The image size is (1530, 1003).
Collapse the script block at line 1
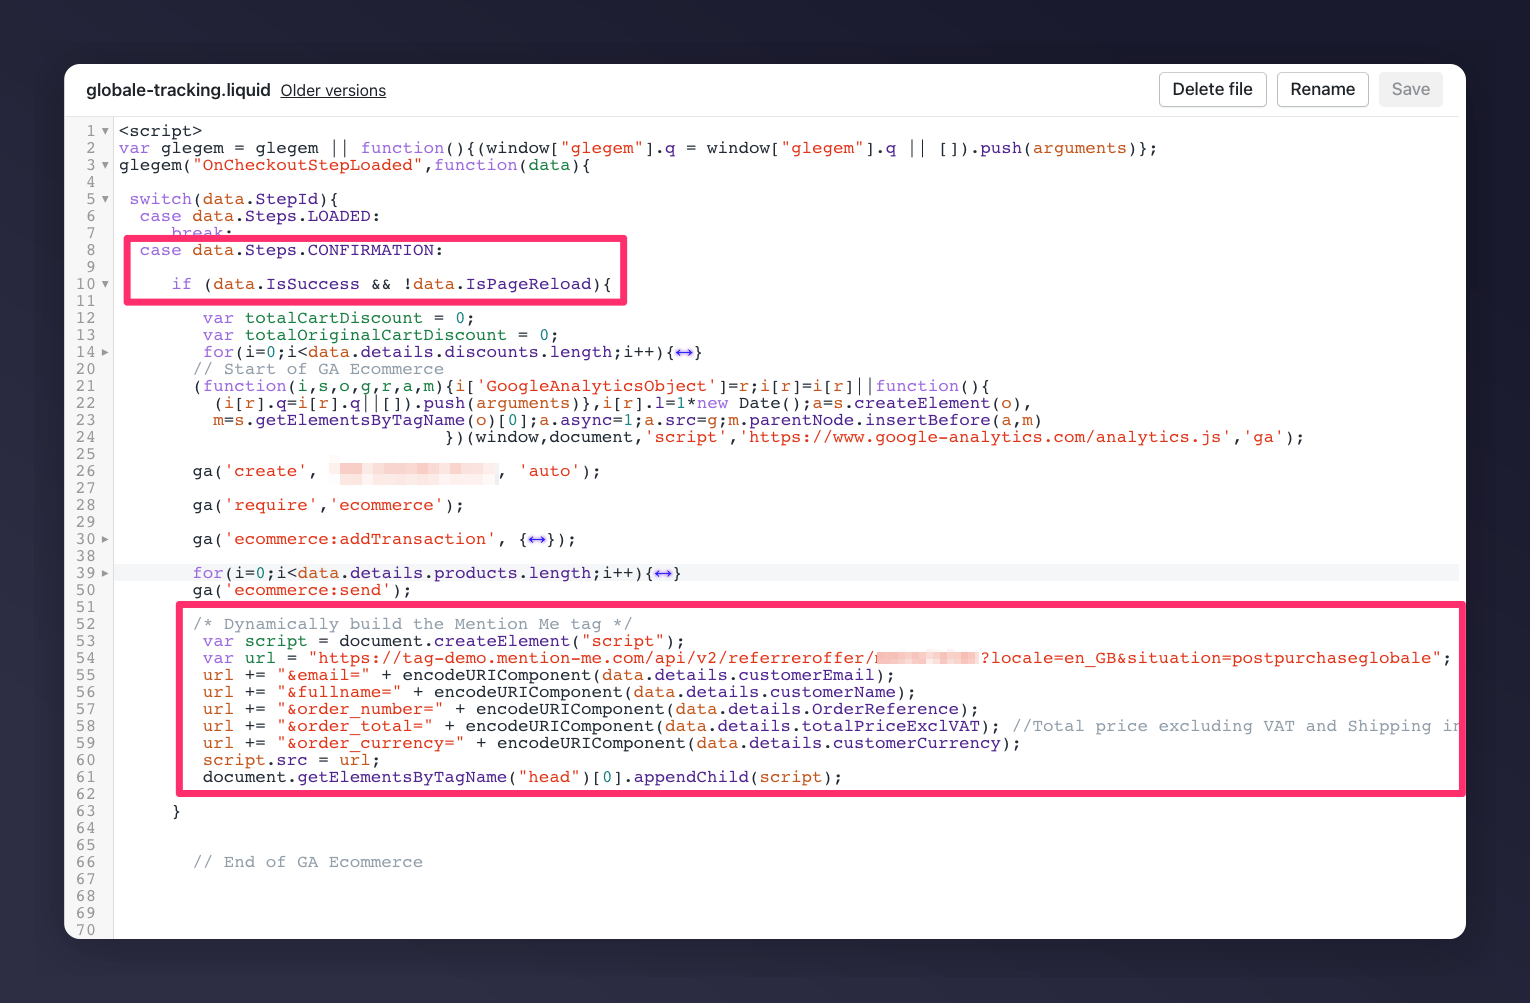pos(105,131)
